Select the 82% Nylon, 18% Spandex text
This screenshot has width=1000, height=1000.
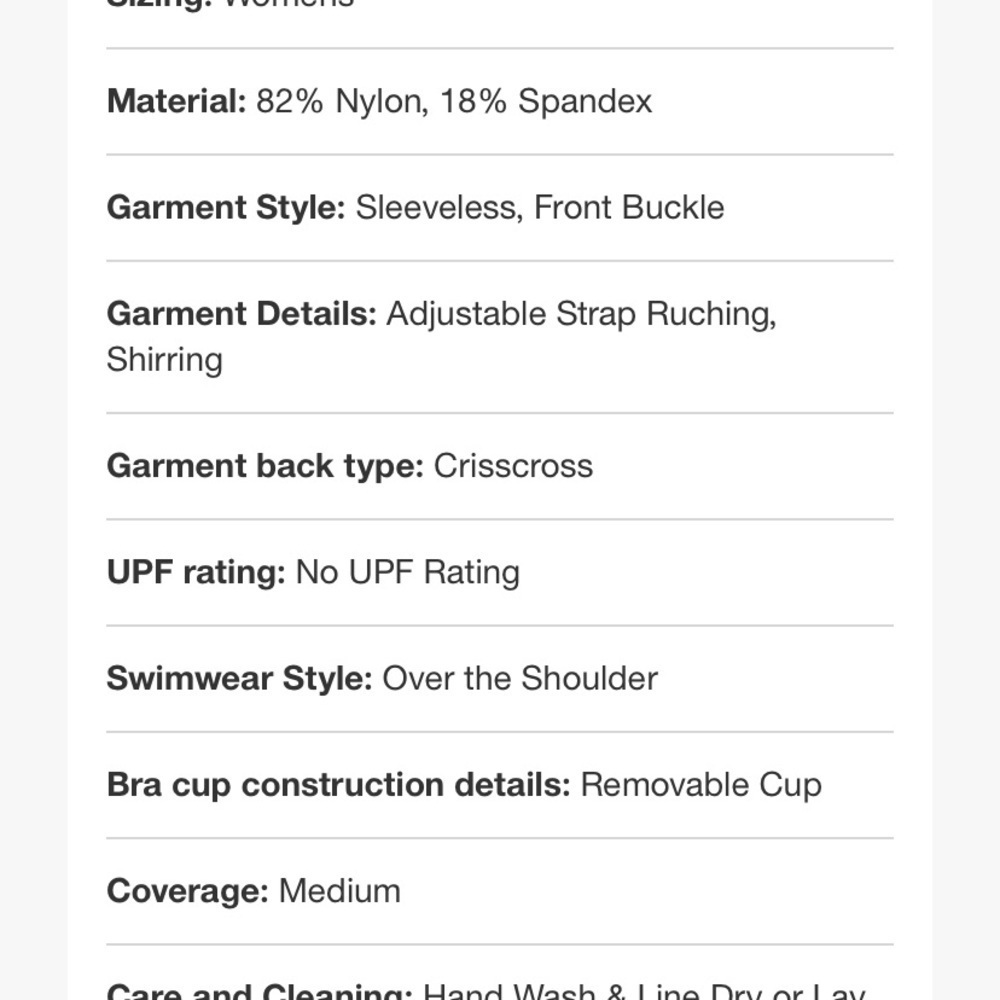coord(454,101)
